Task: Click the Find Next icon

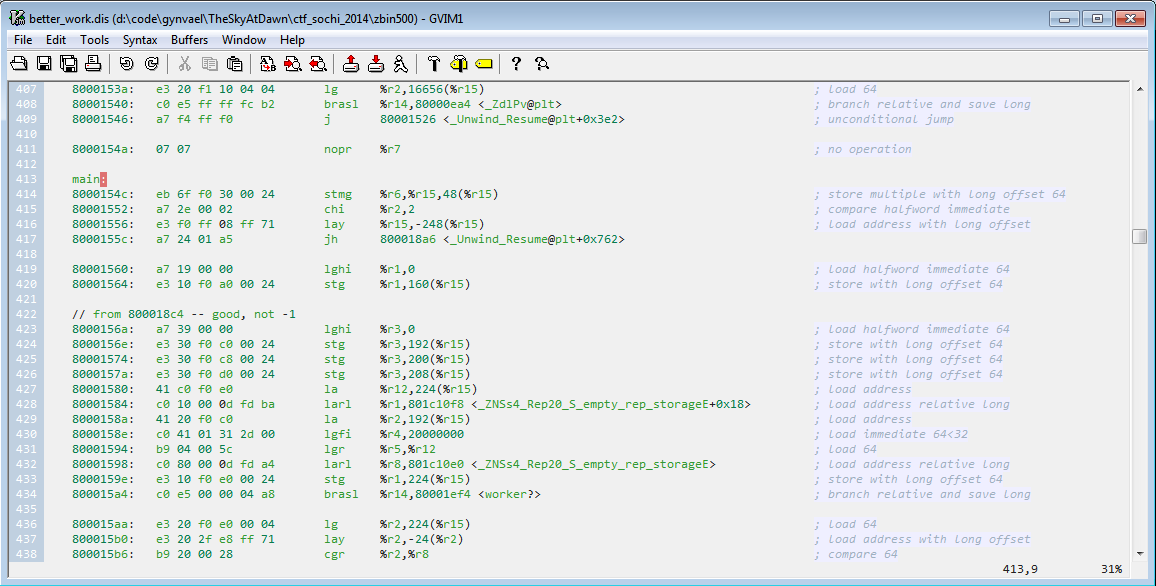Action: tap(293, 64)
